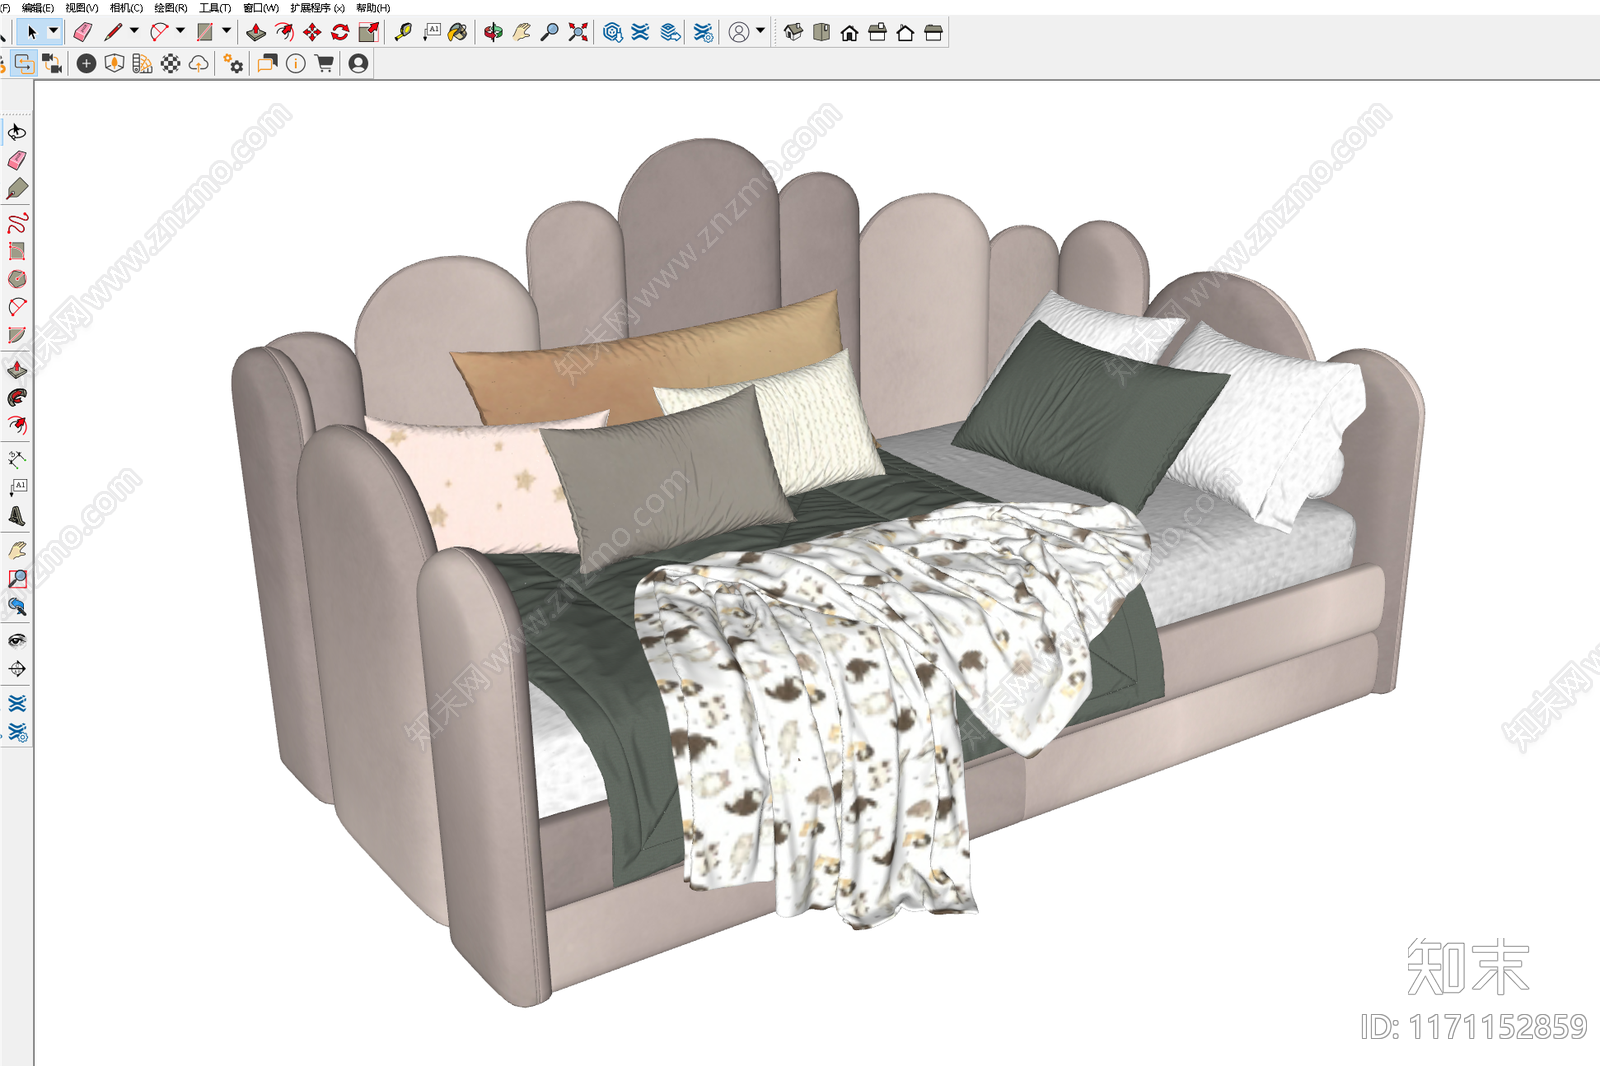Open the 窗口(W) menu
Viewport: 1600px width, 1066px height.
[261, 8]
